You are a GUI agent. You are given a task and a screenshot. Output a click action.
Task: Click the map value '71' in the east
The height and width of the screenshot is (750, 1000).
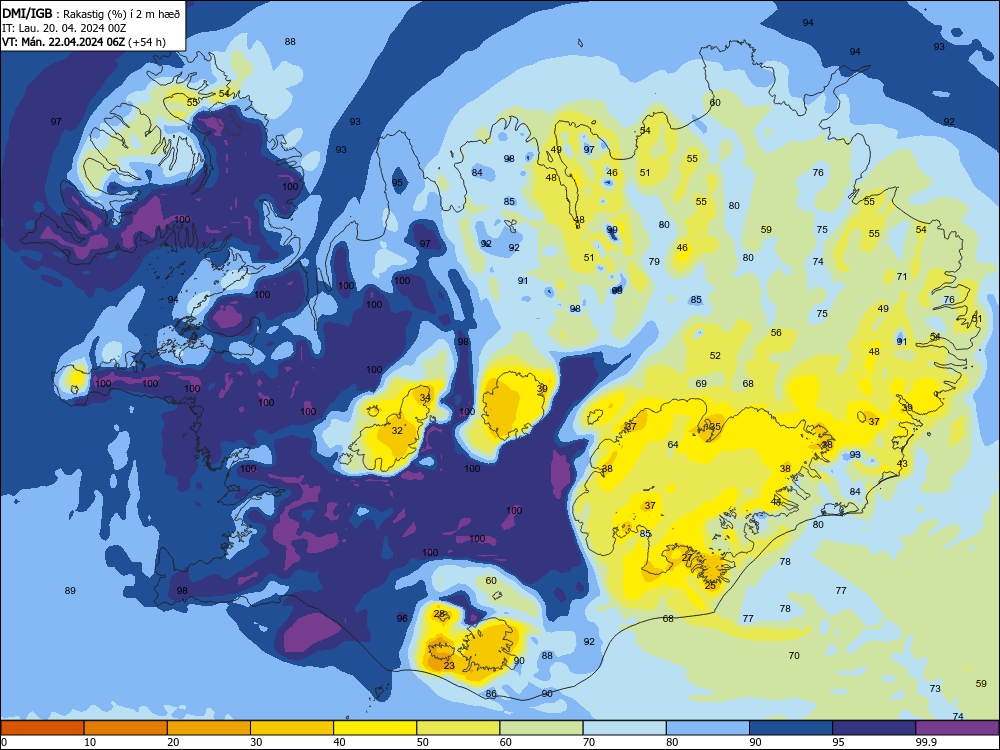pos(902,277)
